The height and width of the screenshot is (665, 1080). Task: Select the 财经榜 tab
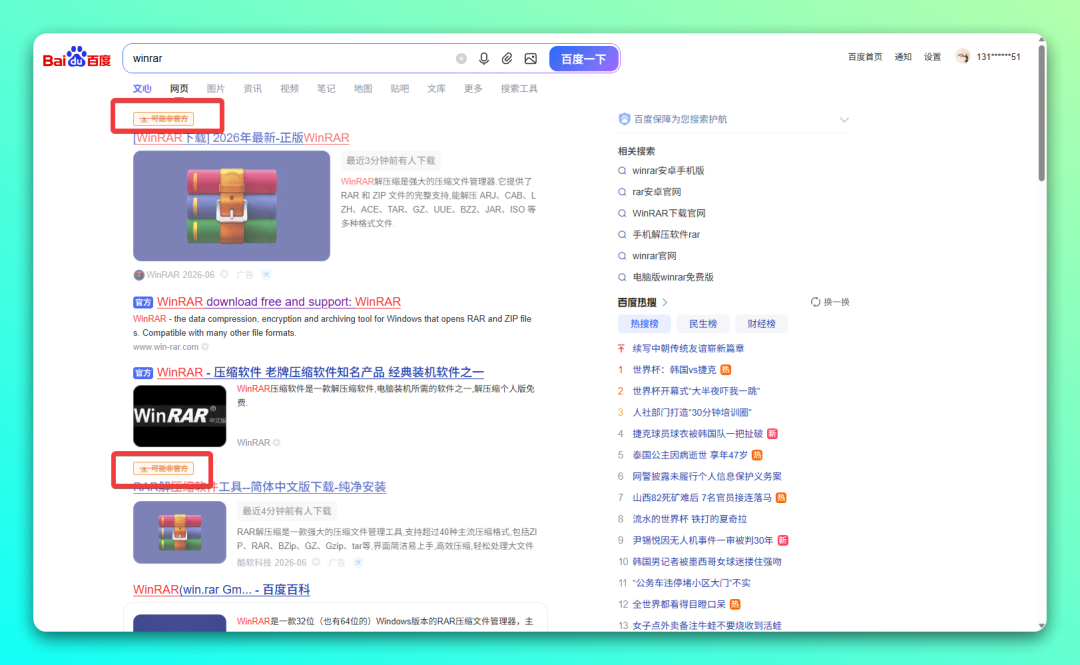[x=762, y=323]
